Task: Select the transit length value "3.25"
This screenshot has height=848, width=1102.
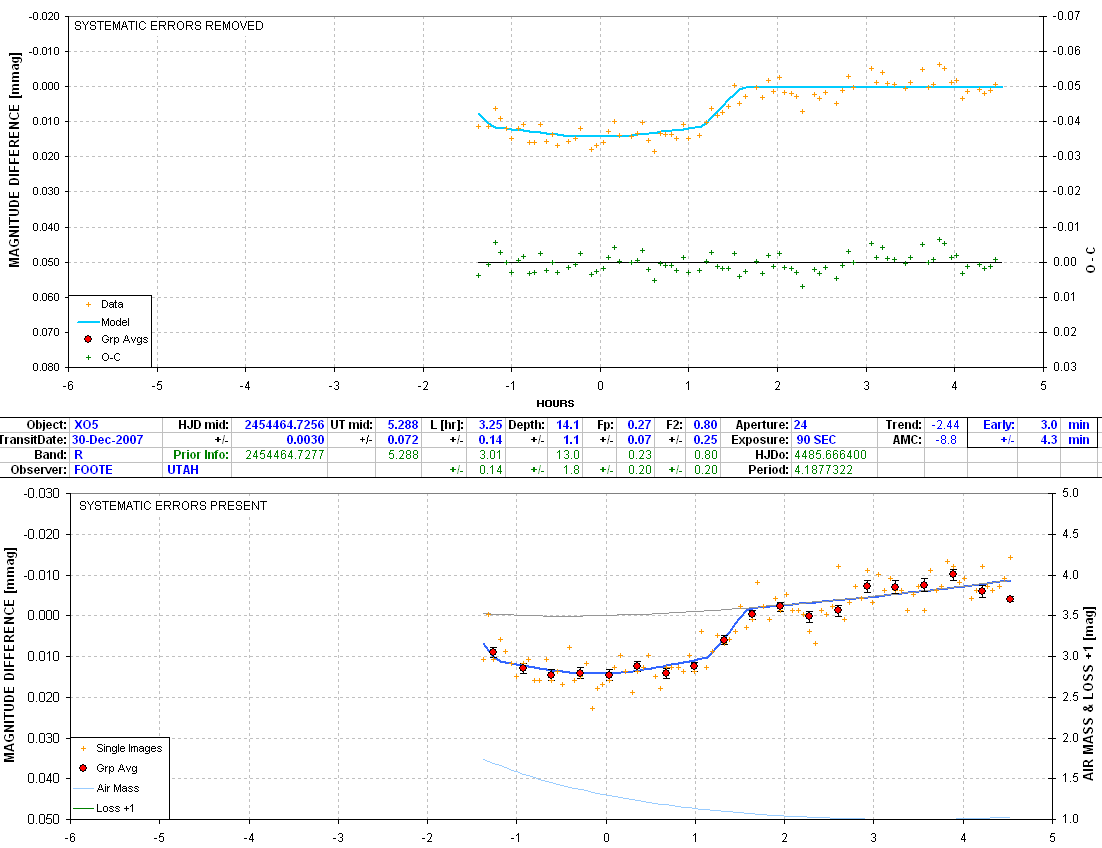Action: tap(491, 425)
